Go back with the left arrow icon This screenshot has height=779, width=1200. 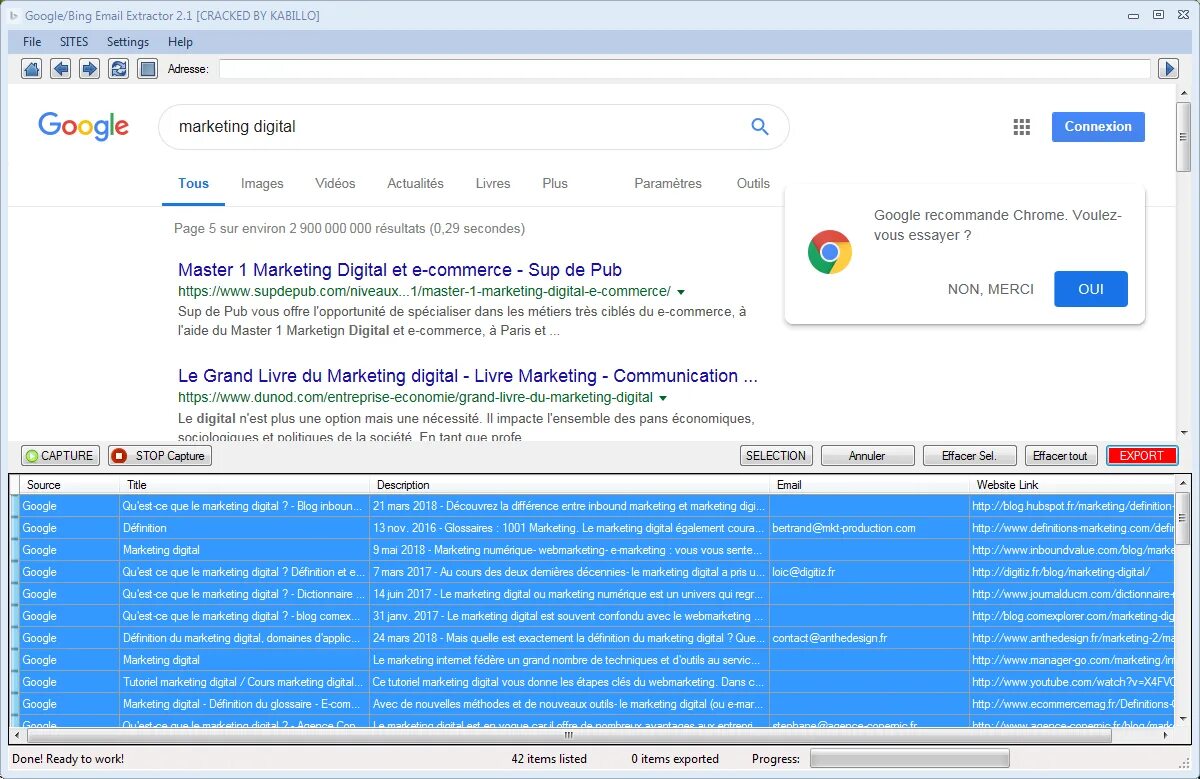61,69
